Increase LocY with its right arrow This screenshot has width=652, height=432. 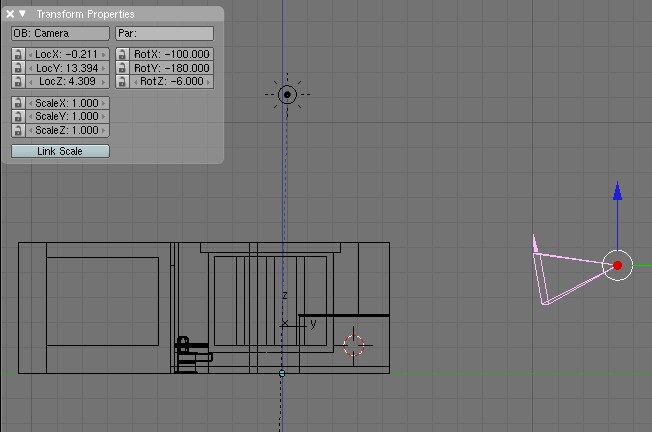click(x=104, y=68)
